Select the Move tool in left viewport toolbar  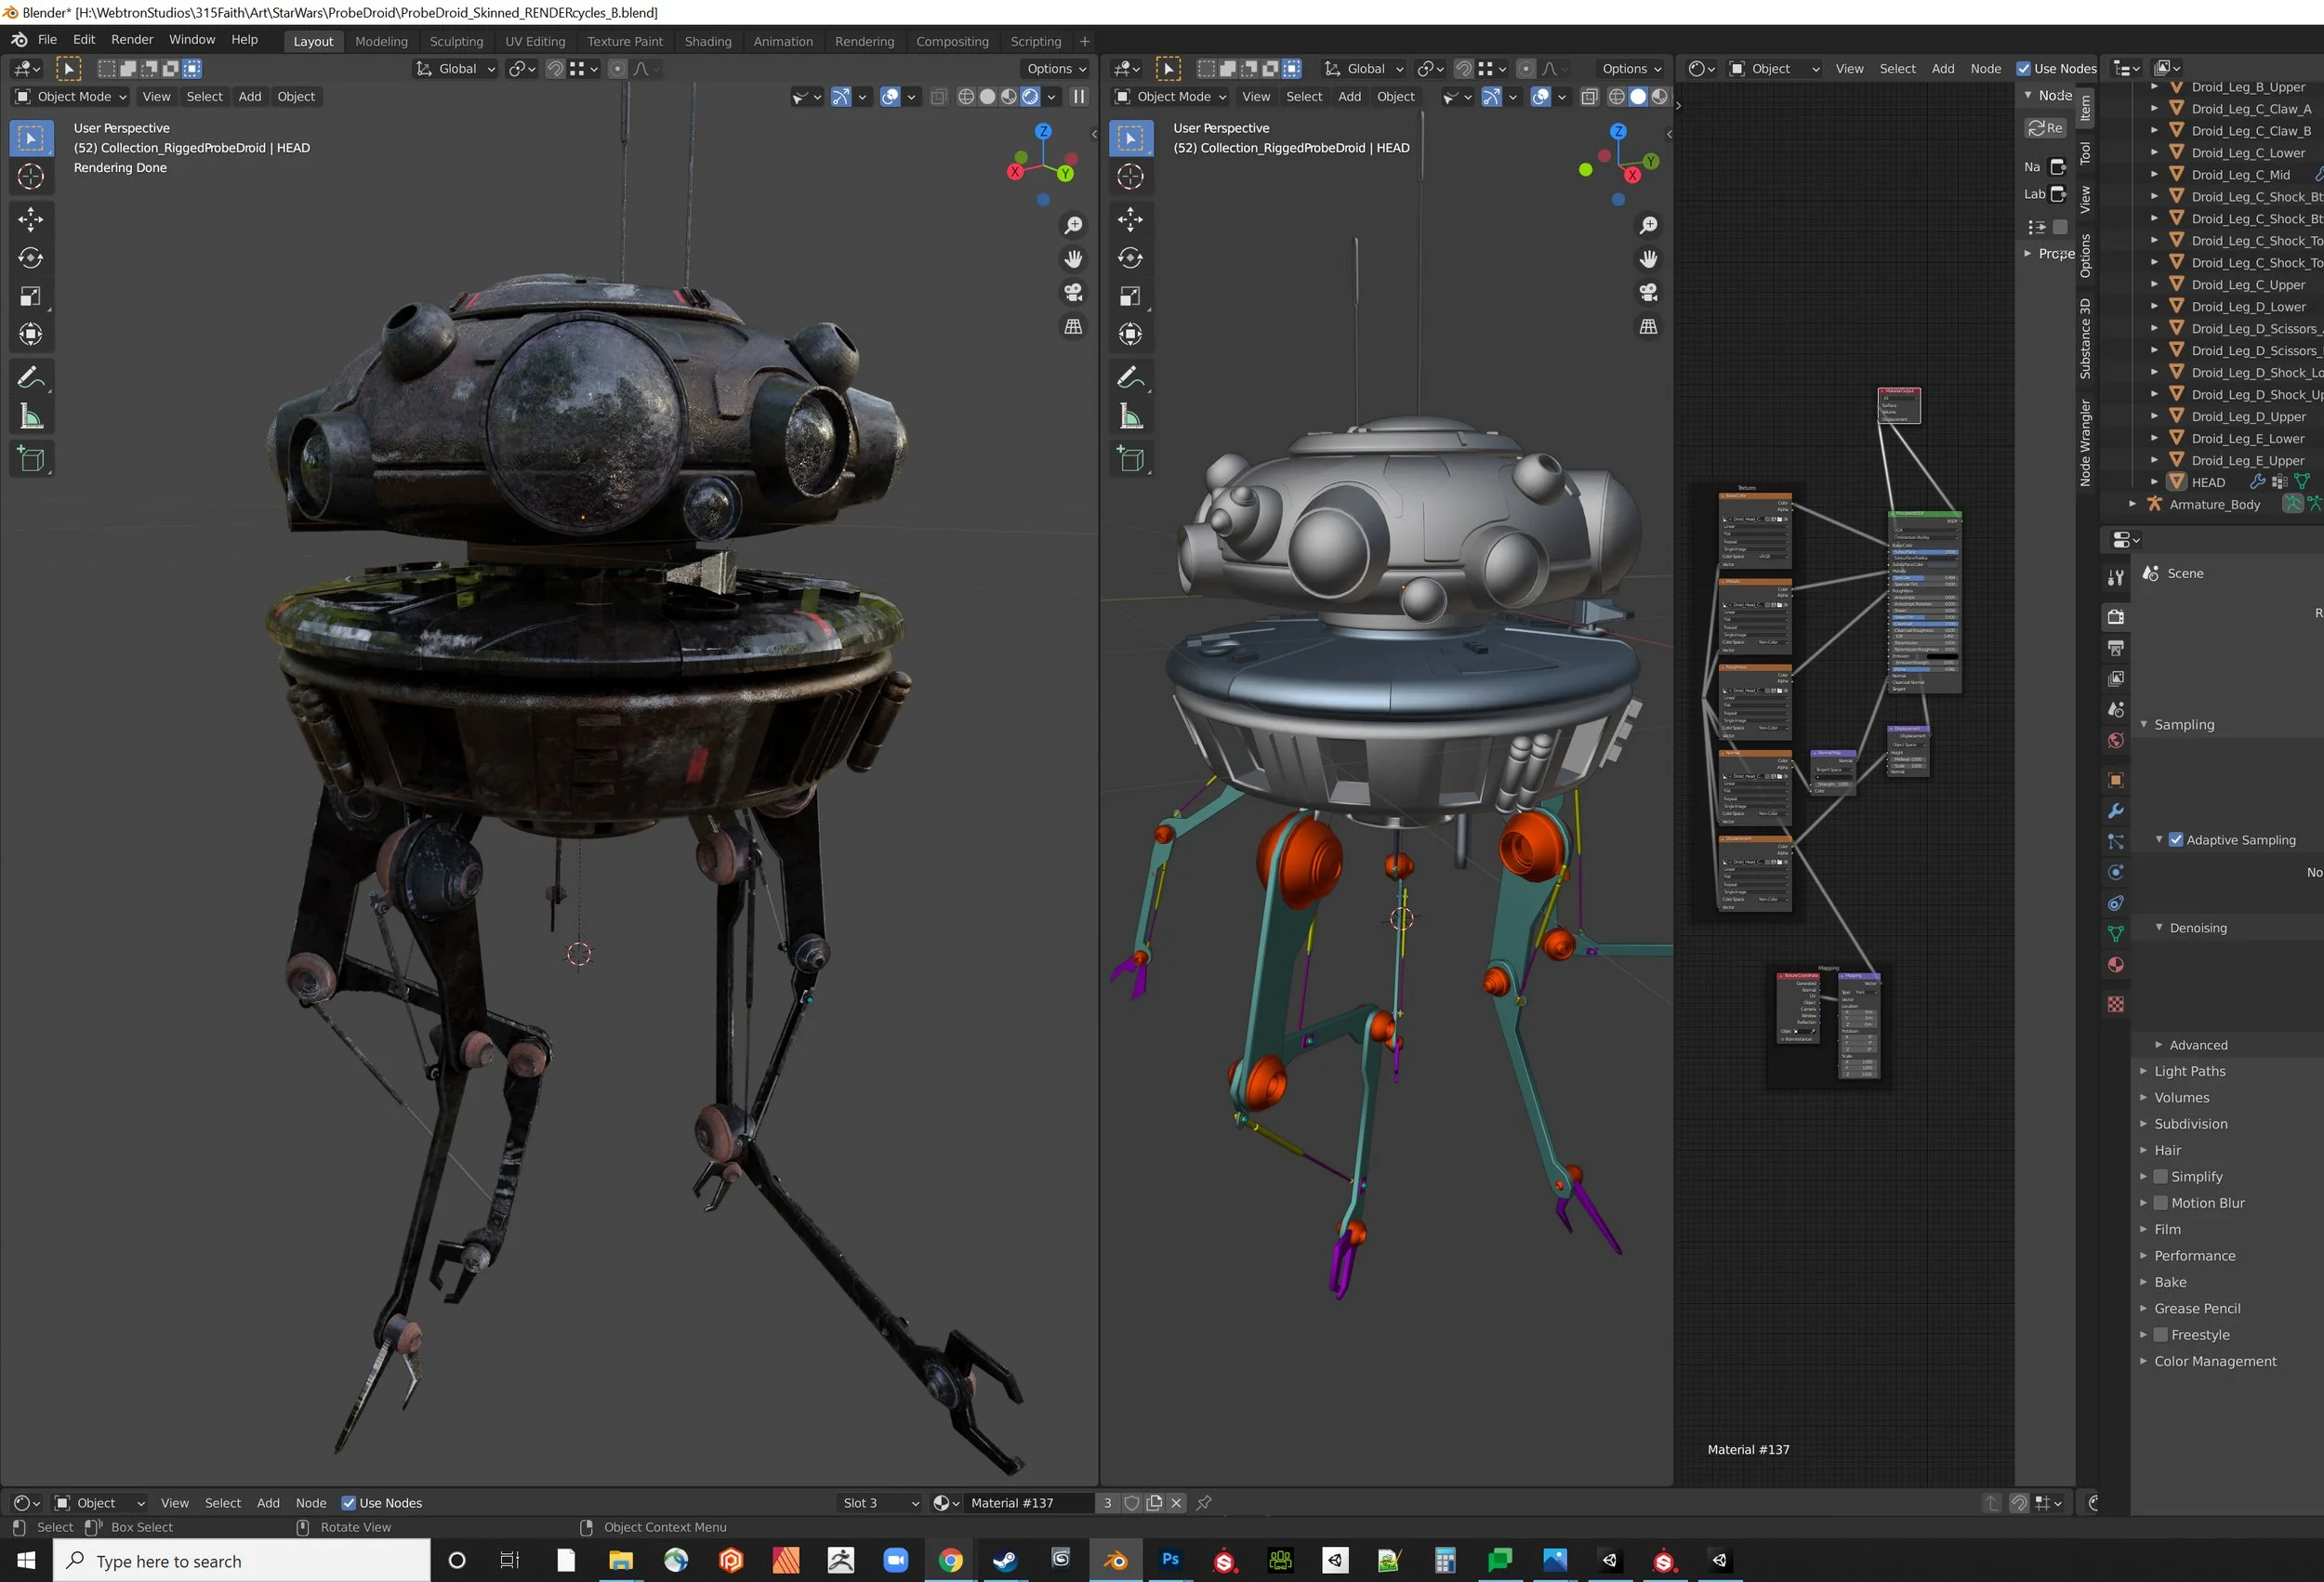click(31, 219)
